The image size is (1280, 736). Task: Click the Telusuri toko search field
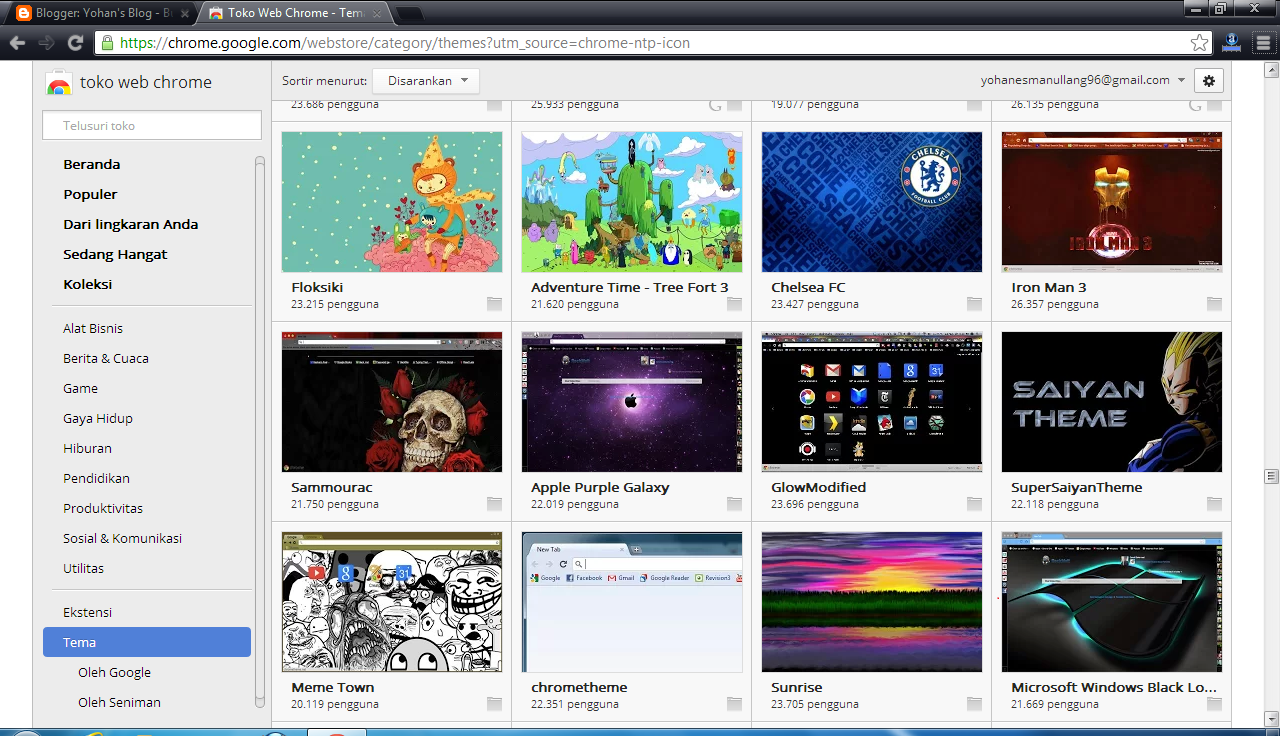151,124
